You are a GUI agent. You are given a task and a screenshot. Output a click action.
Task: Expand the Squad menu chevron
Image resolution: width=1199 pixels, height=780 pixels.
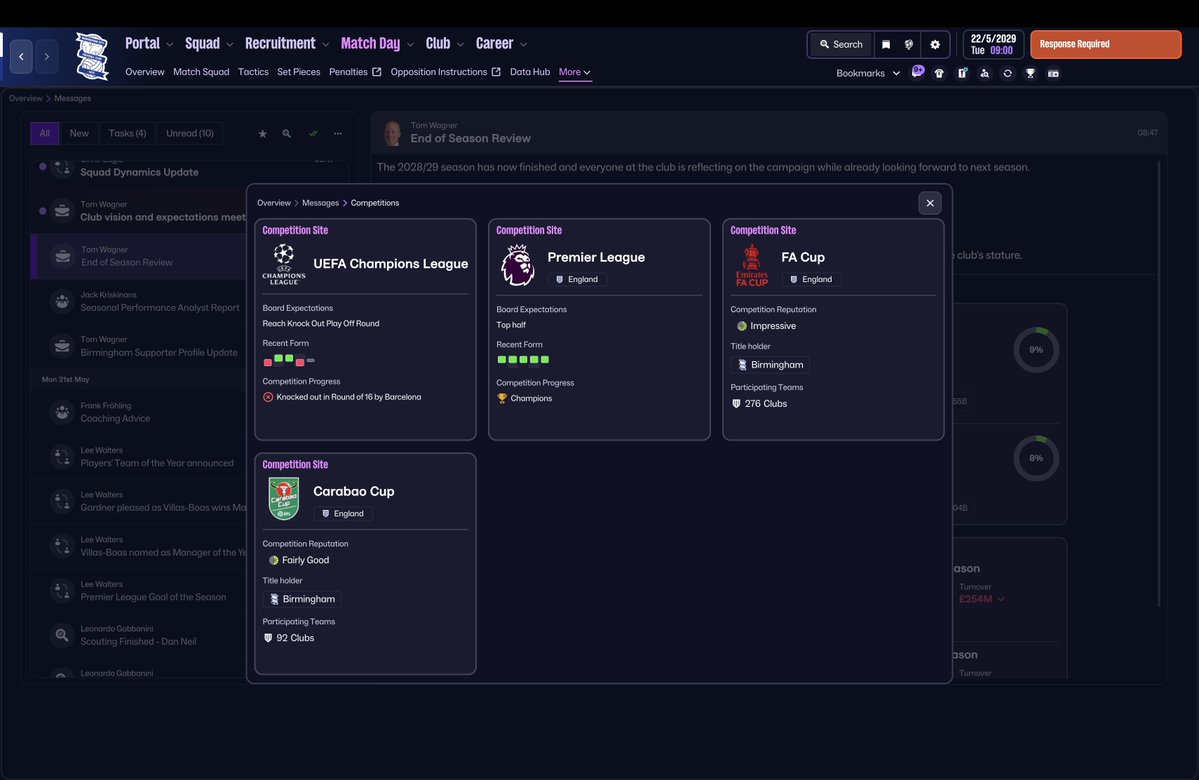tap(229, 44)
